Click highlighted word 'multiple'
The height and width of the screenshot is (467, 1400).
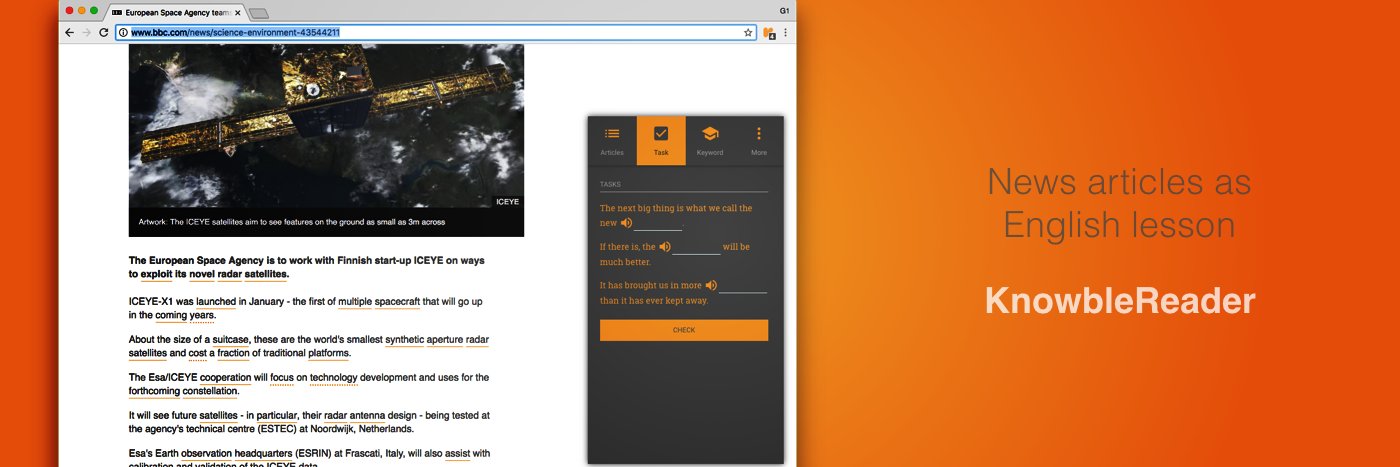[354, 301]
